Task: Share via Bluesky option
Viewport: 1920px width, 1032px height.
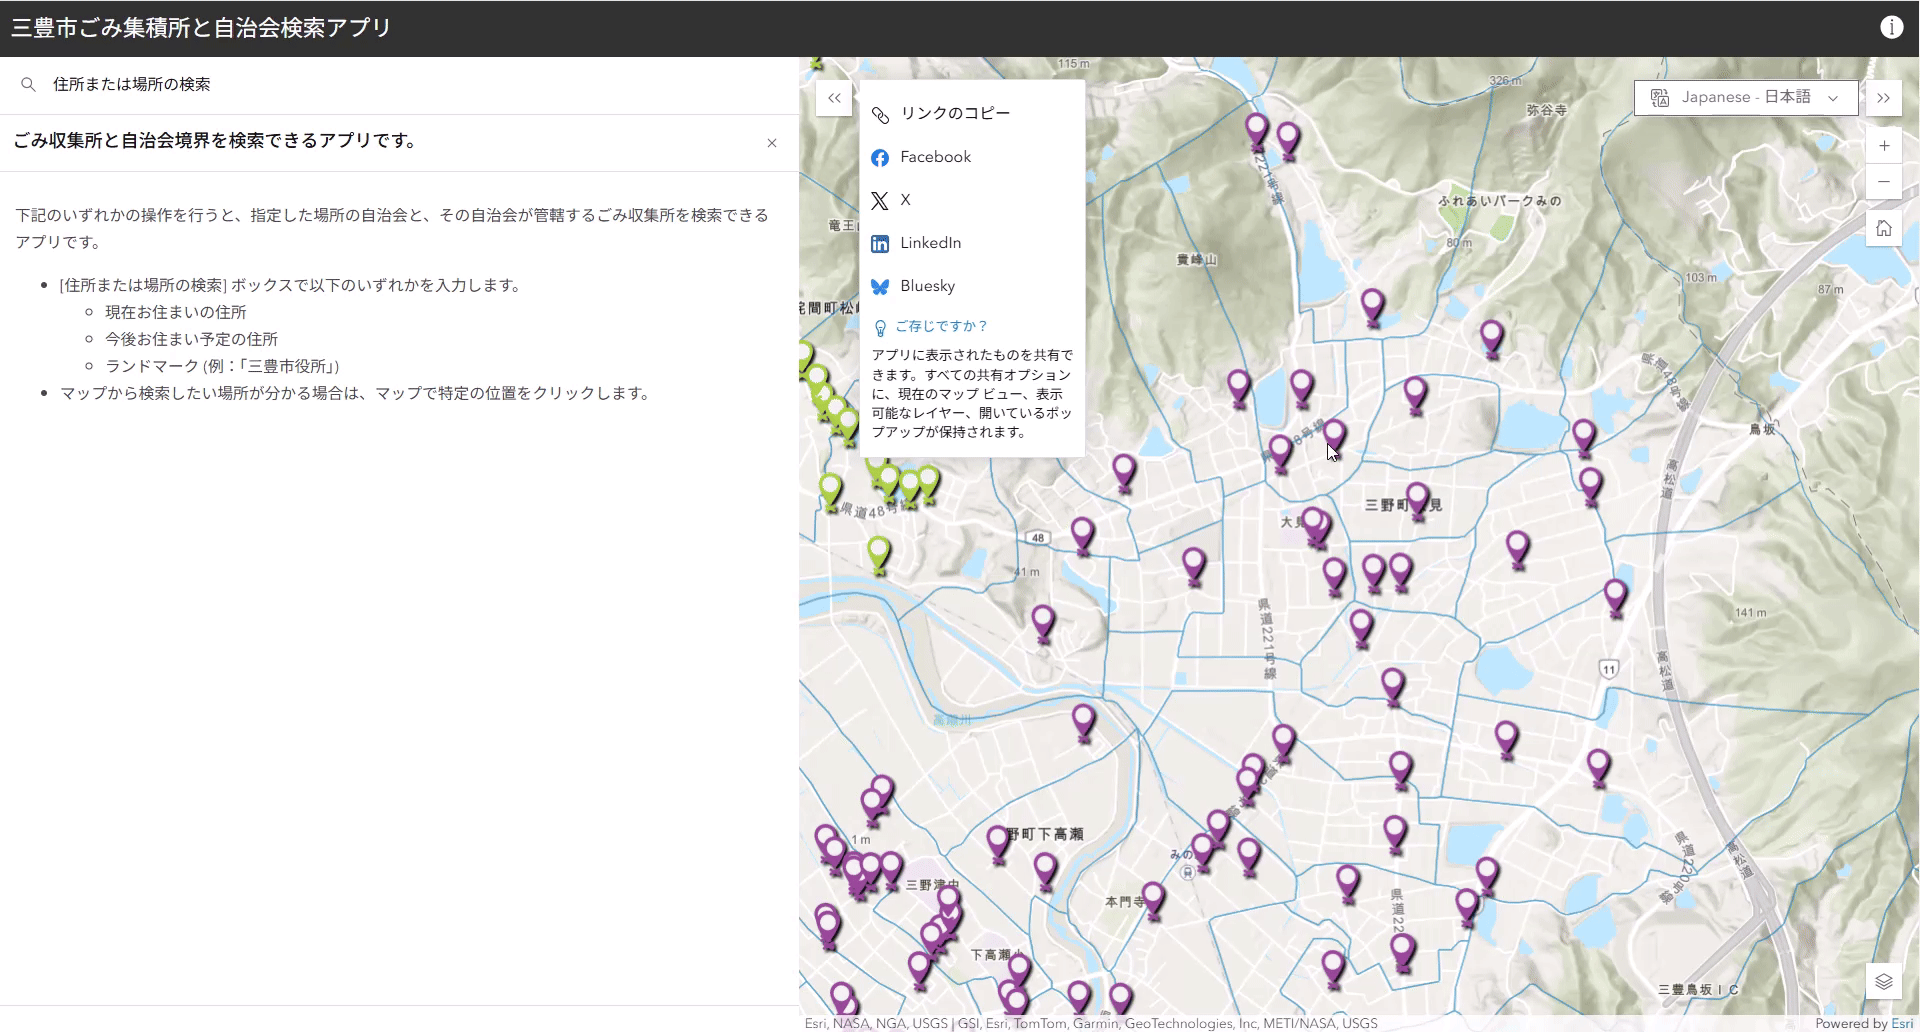Action: 972,286
